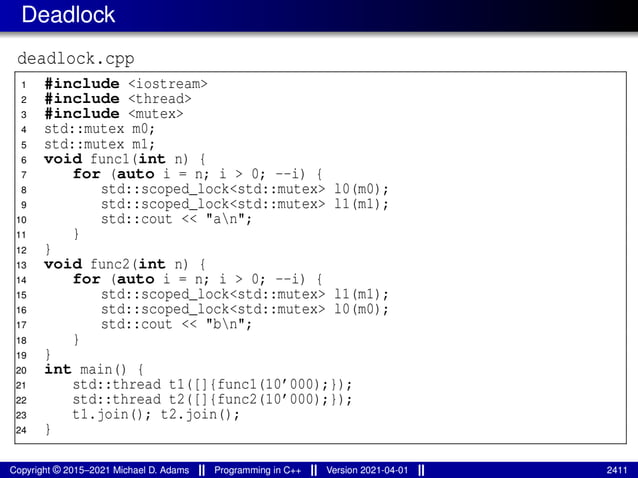Click the for loop on line 14

197,279
